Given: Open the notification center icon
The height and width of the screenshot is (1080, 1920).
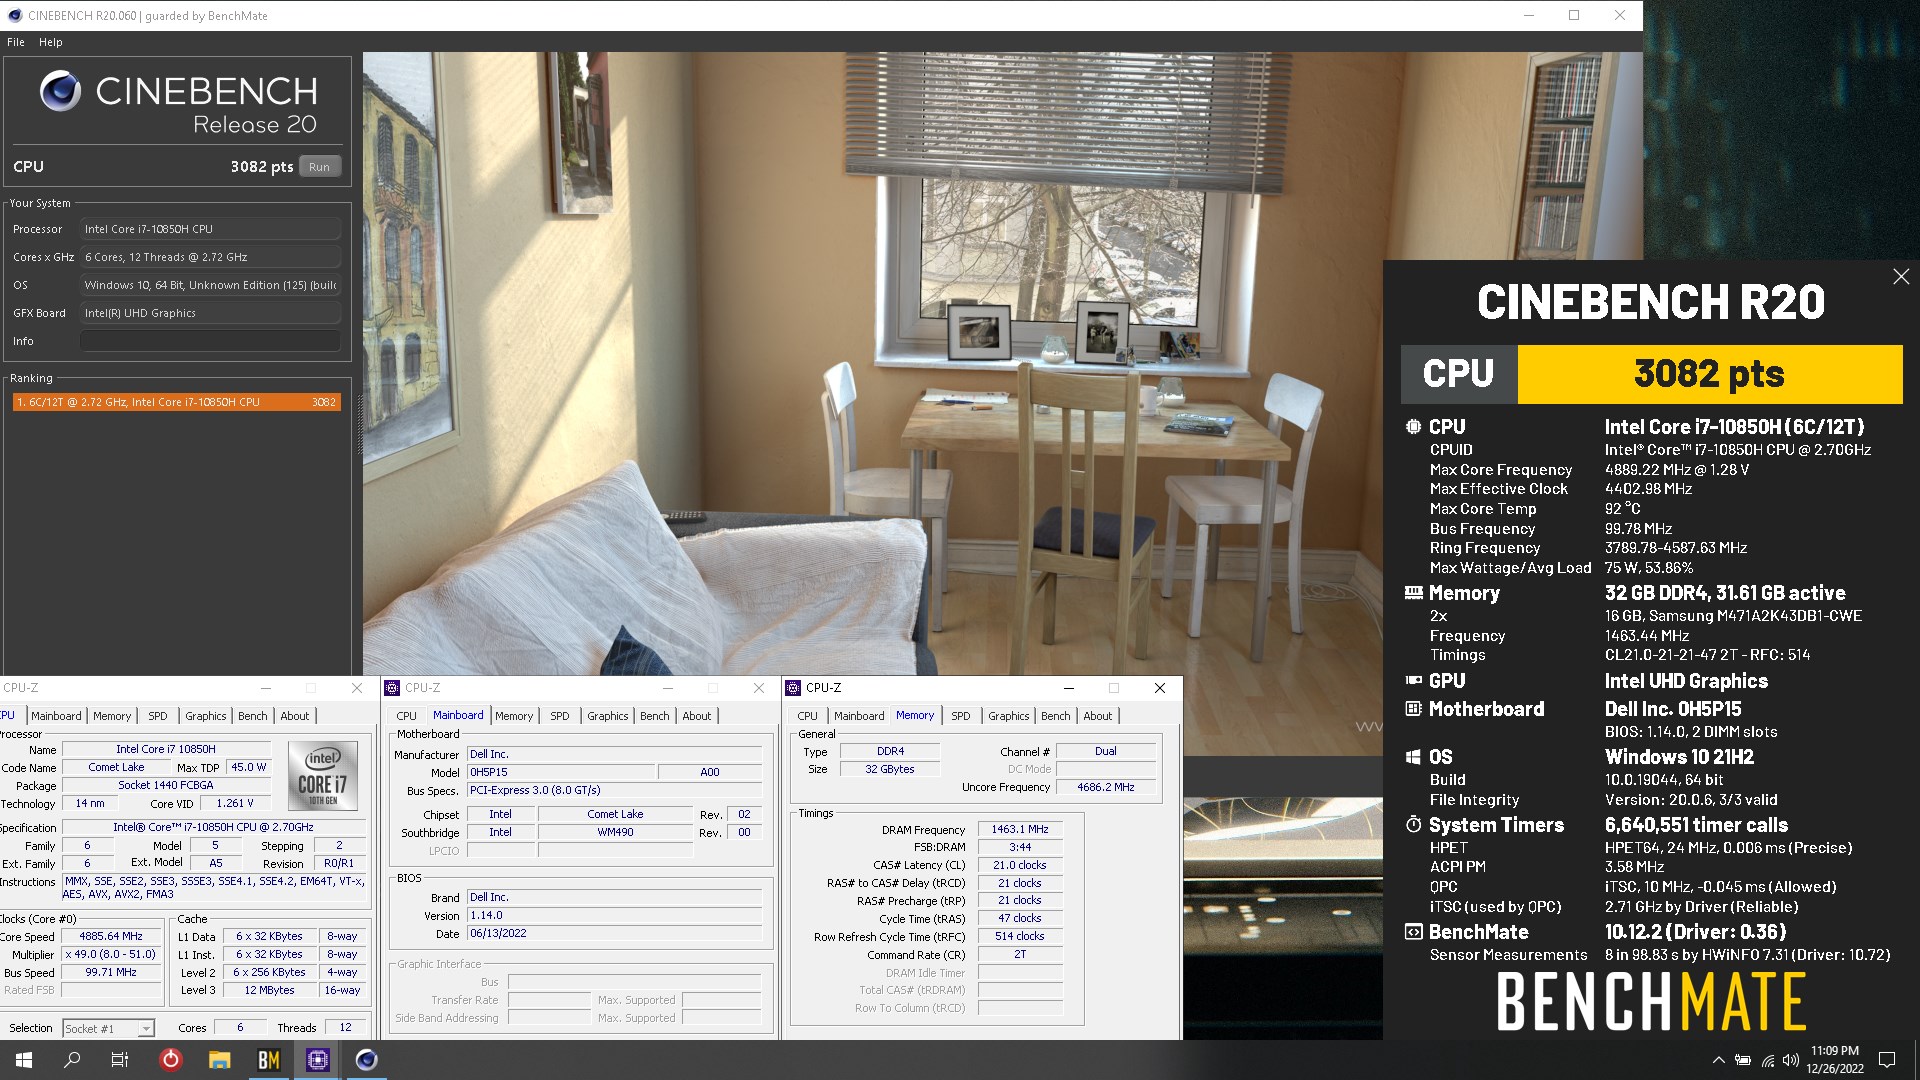Looking at the screenshot, I should click(1887, 1060).
